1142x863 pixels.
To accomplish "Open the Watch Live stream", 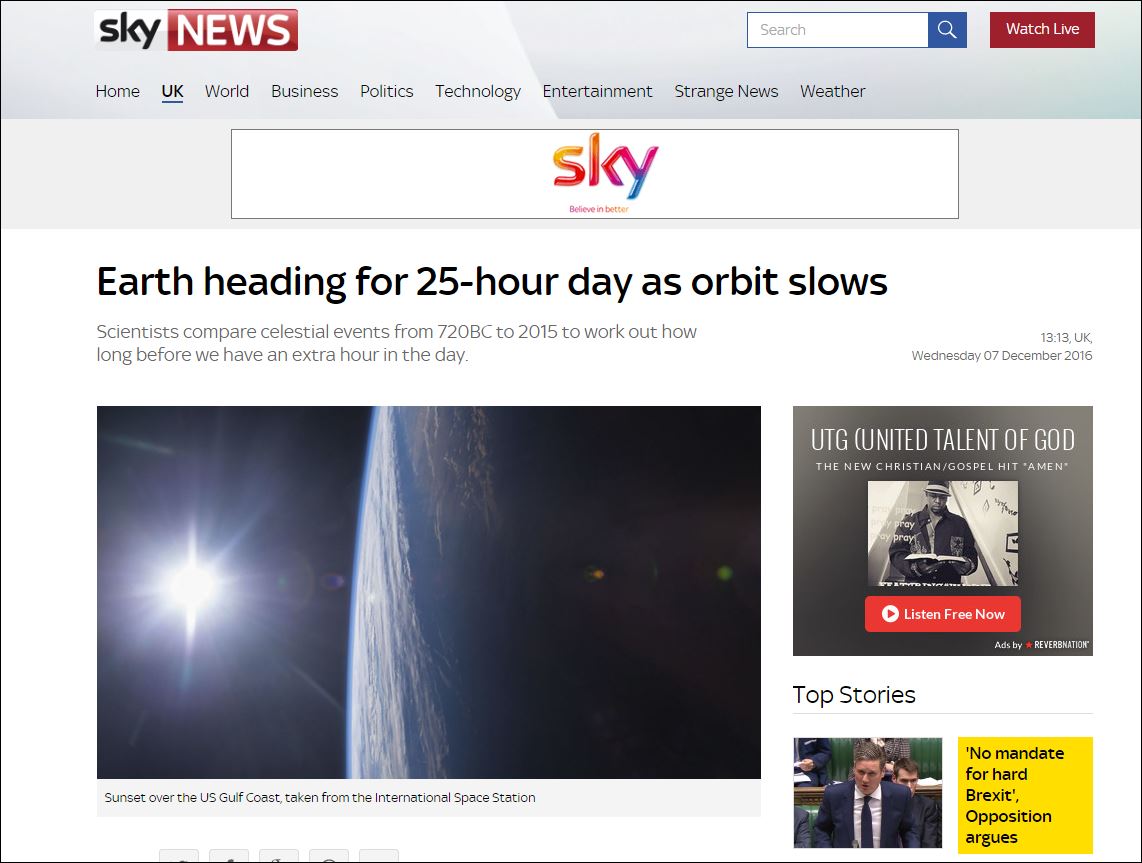I will coord(1042,29).
